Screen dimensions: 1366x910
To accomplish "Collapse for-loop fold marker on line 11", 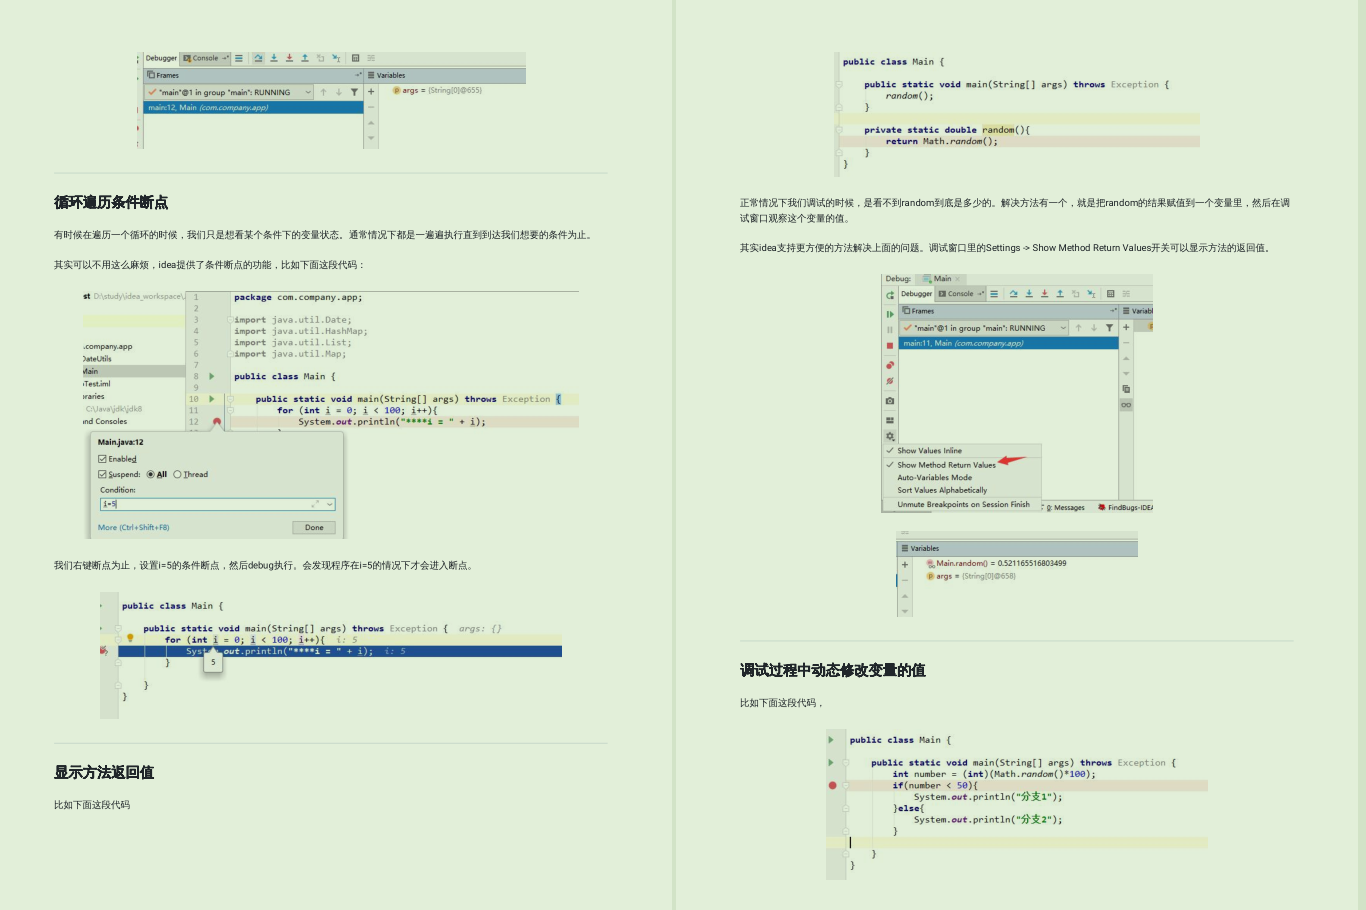I will pos(229,410).
